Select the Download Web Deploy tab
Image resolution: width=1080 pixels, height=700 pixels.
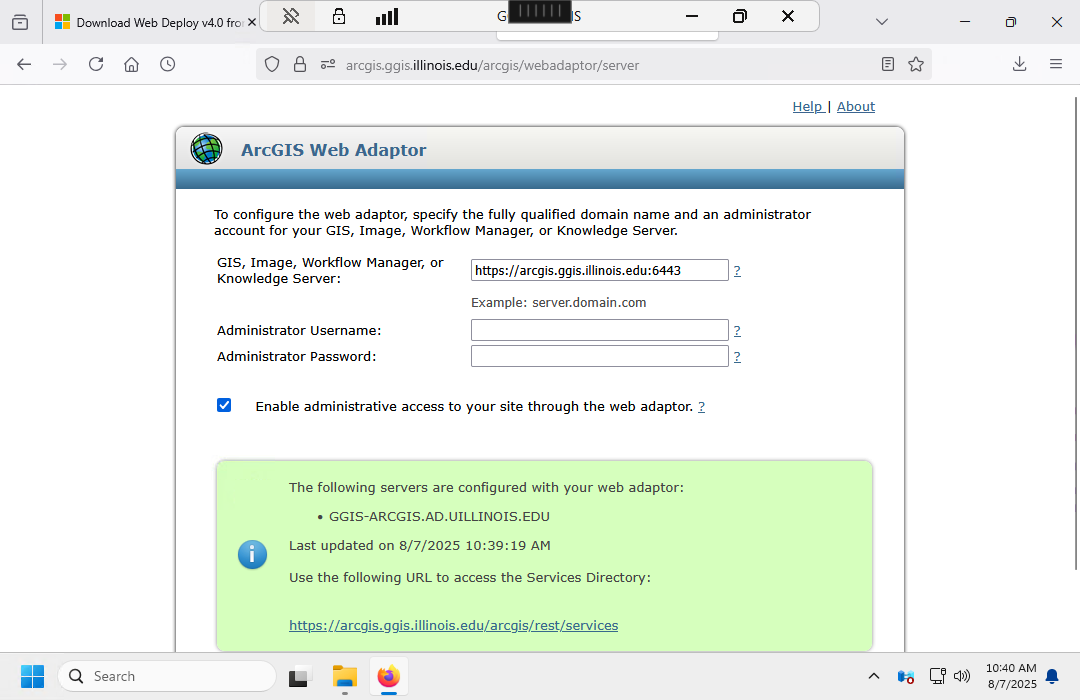click(150, 22)
